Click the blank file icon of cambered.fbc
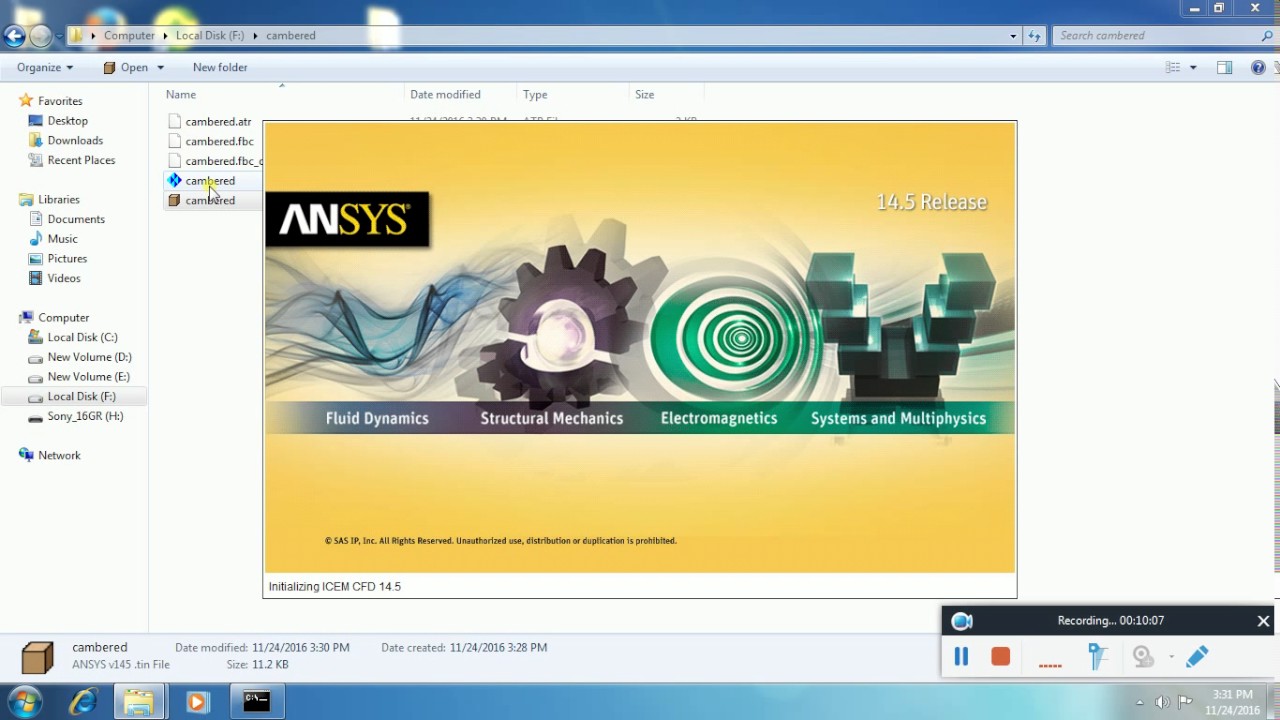 175,142
